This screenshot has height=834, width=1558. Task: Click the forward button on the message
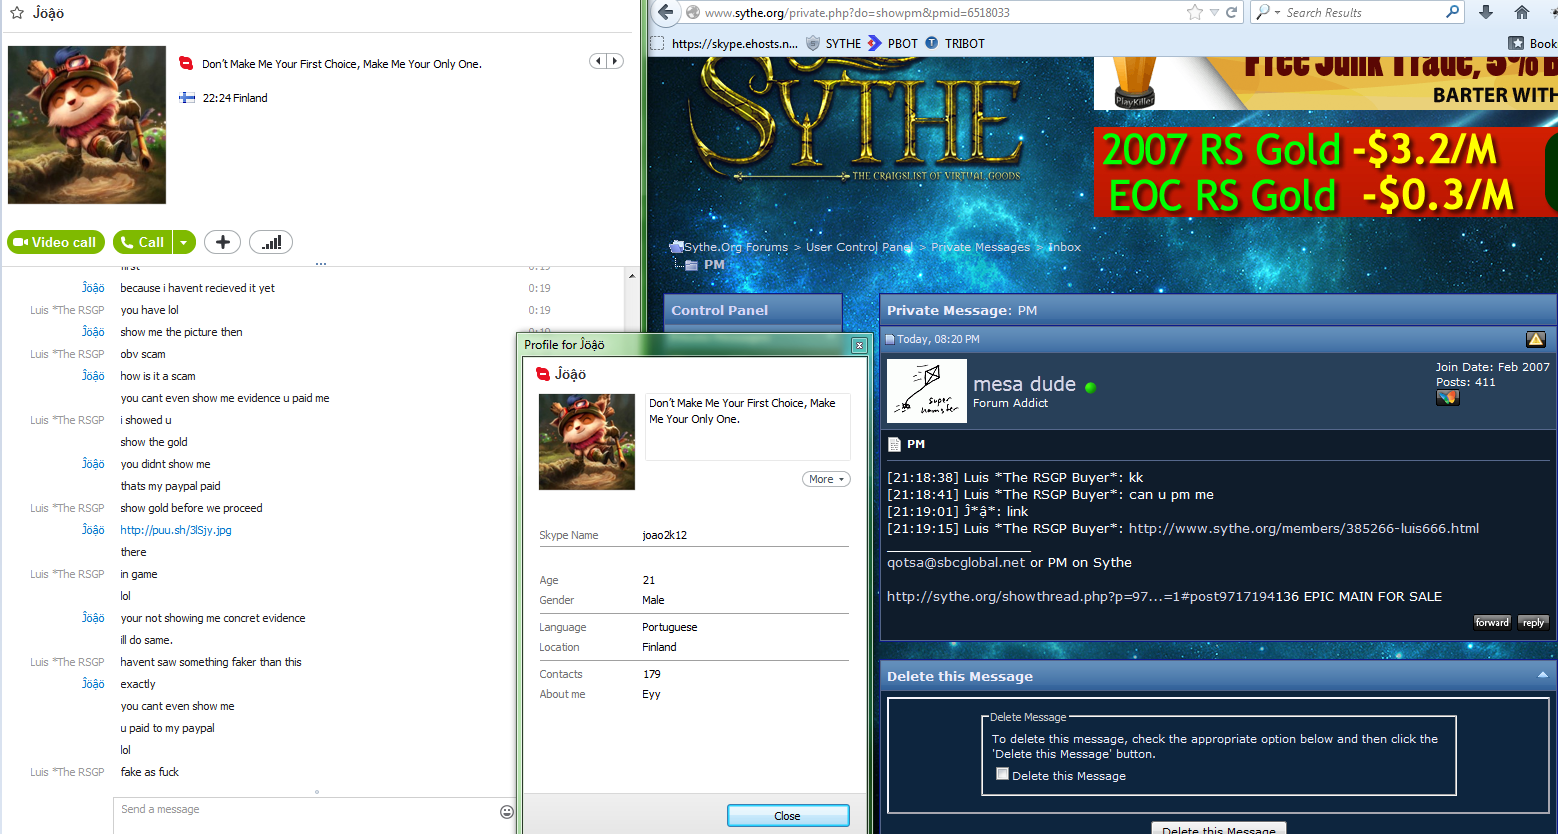tap(1493, 622)
